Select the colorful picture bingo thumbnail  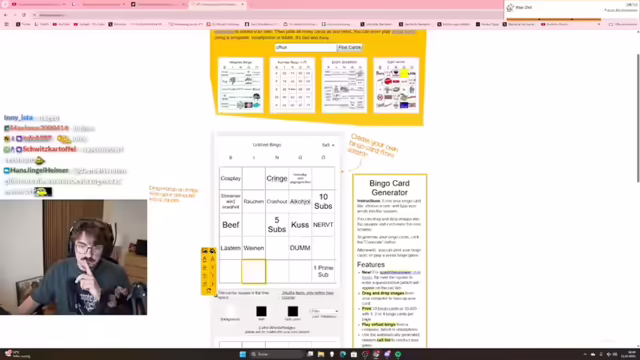(396, 85)
